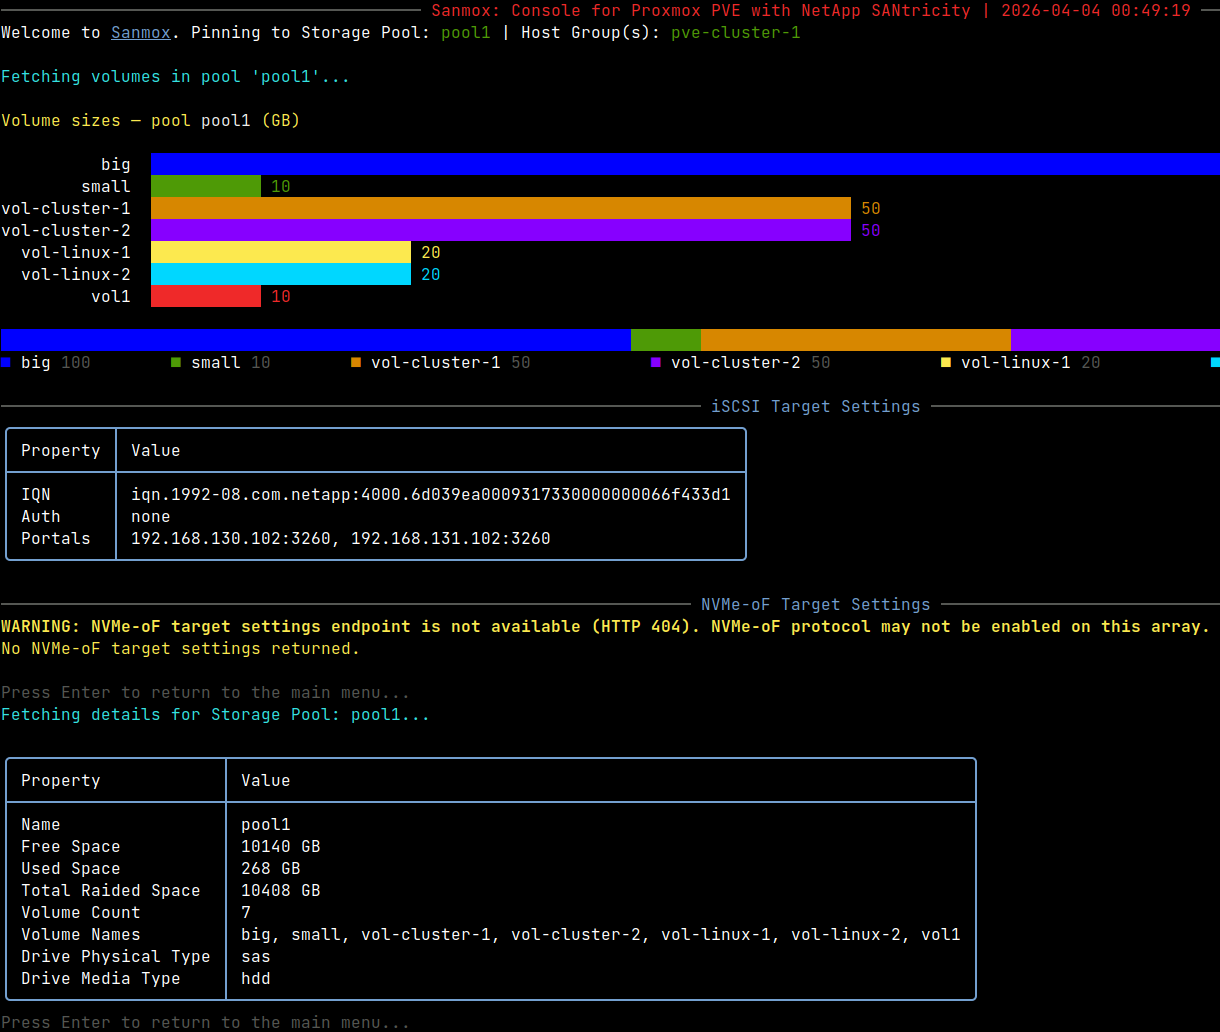The height and width of the screenshot is (1032, 1220).
Task: Click the purple vol-cluster-2 legend square
Action: (656, 362)
